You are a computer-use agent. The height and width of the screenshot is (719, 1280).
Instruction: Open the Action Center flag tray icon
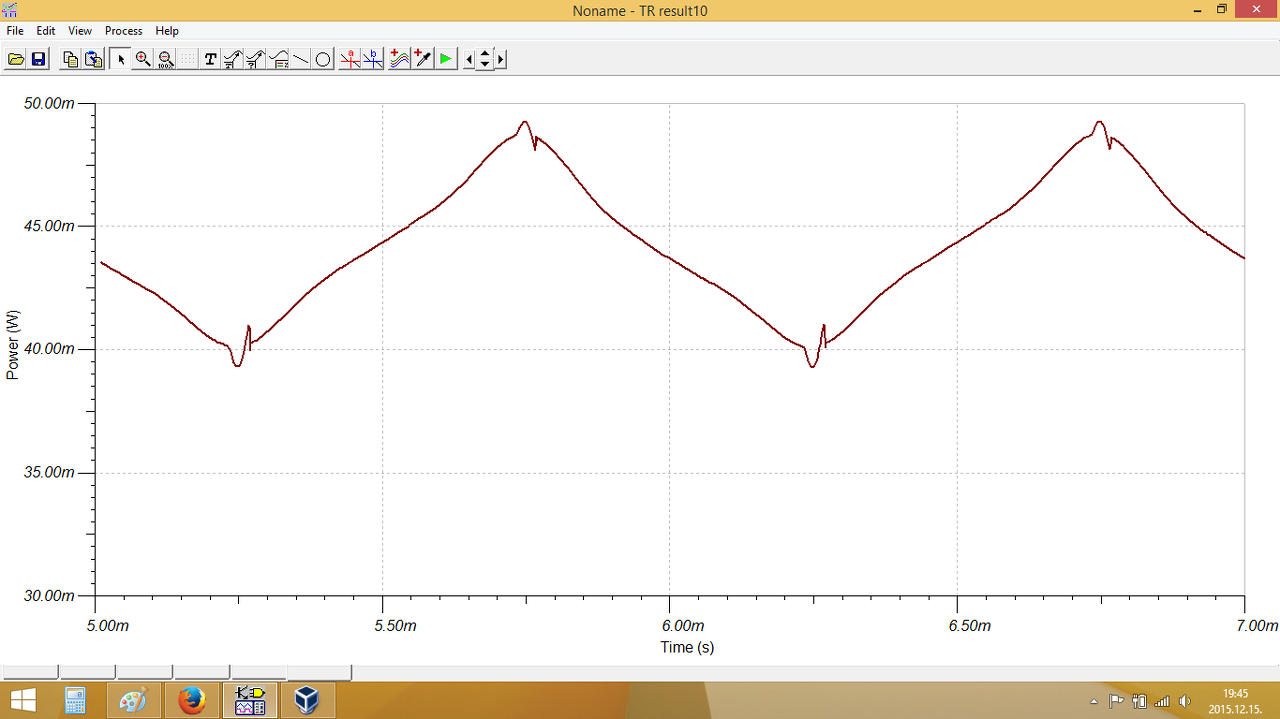(x=1116, y=701)
